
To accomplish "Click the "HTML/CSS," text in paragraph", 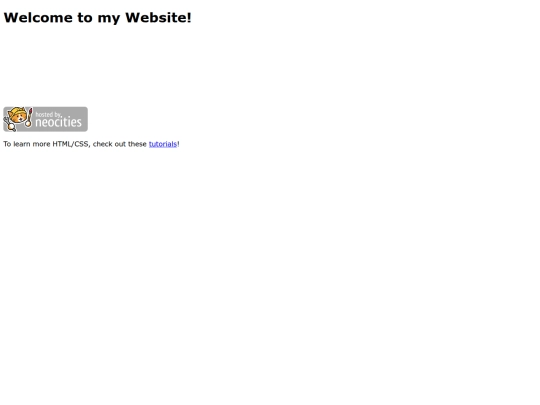I will point(72,144).
